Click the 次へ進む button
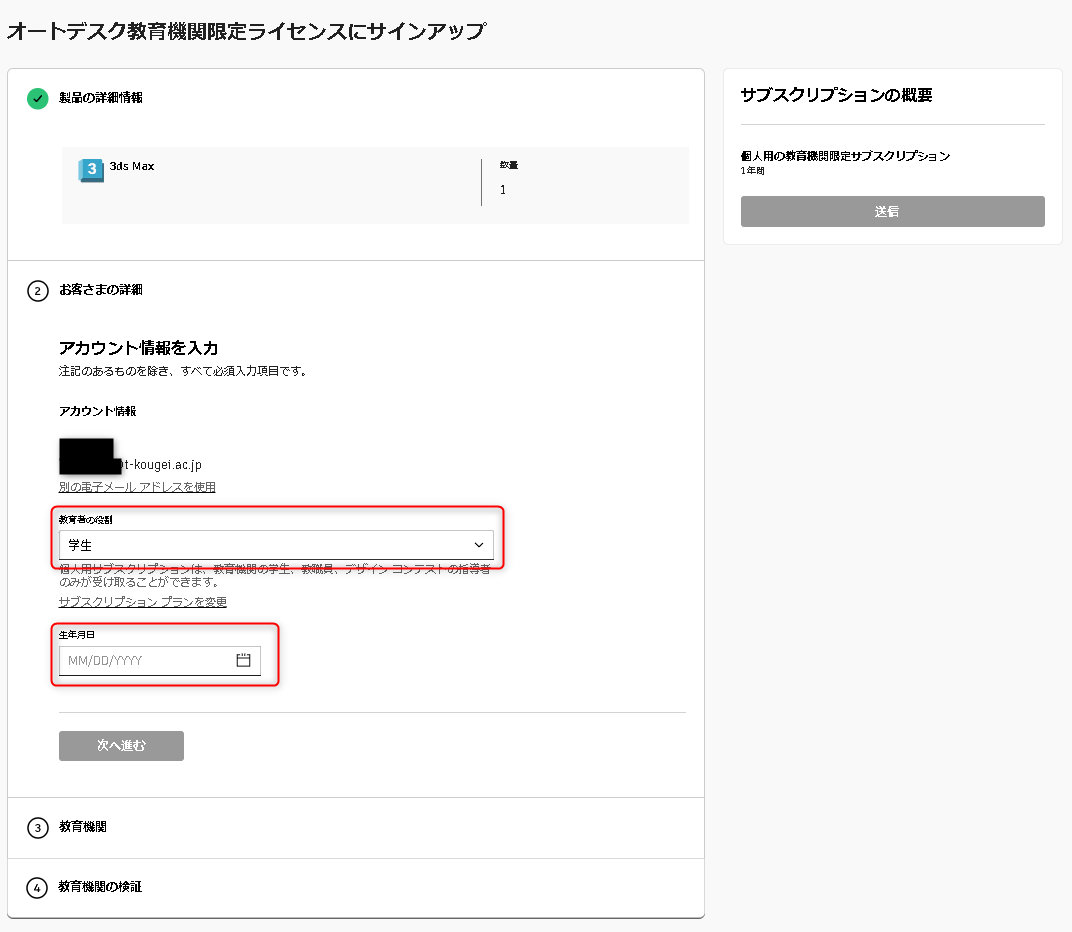 click(x=121, y=745)
